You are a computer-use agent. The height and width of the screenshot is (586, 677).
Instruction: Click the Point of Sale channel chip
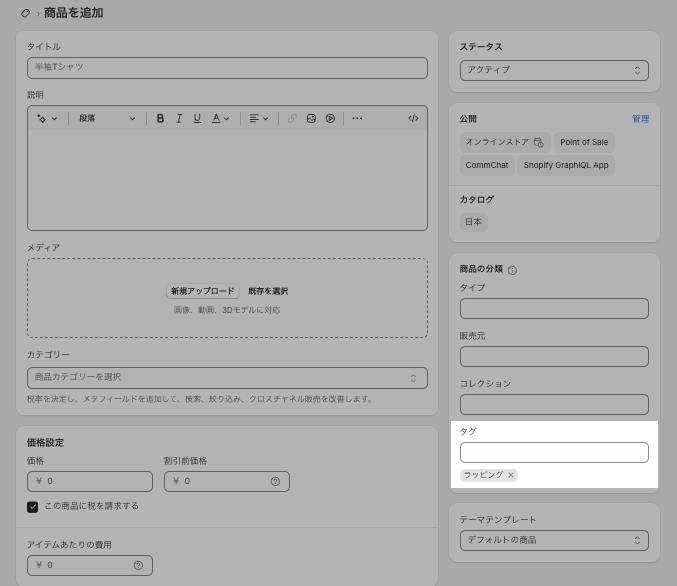click(584, 142)
